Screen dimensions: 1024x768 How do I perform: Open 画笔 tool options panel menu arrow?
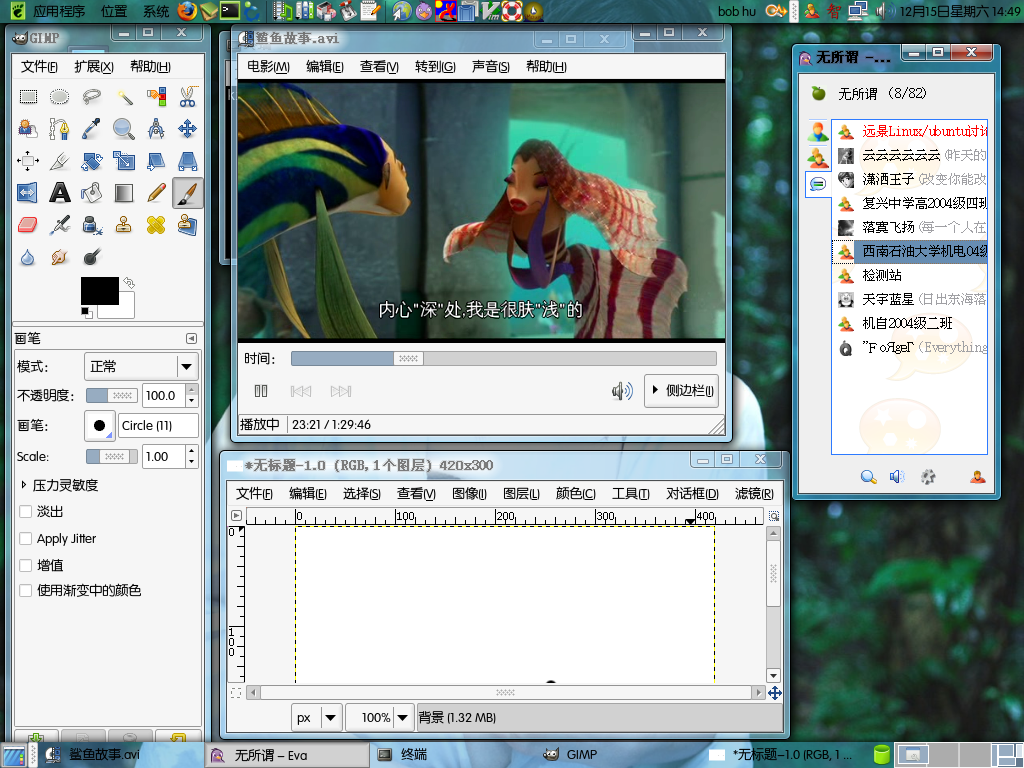191,338
